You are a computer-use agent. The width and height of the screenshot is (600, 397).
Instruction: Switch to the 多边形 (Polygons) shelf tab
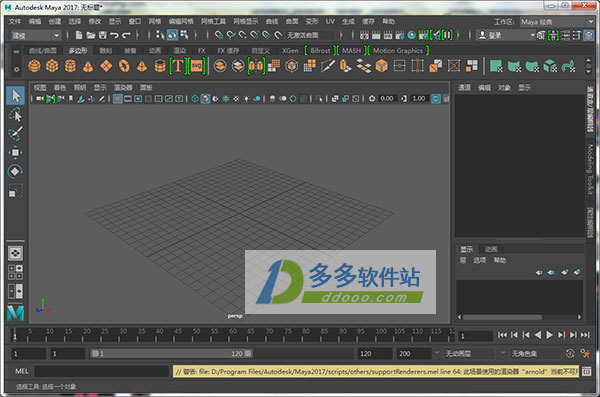pos(78,51)
